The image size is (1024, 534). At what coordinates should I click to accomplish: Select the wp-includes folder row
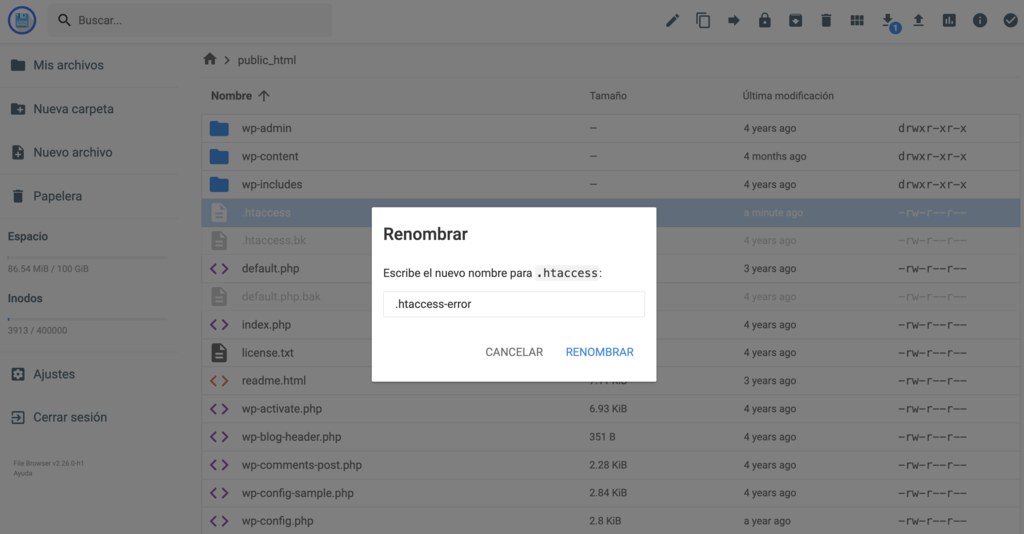click(x=611, y=185)
